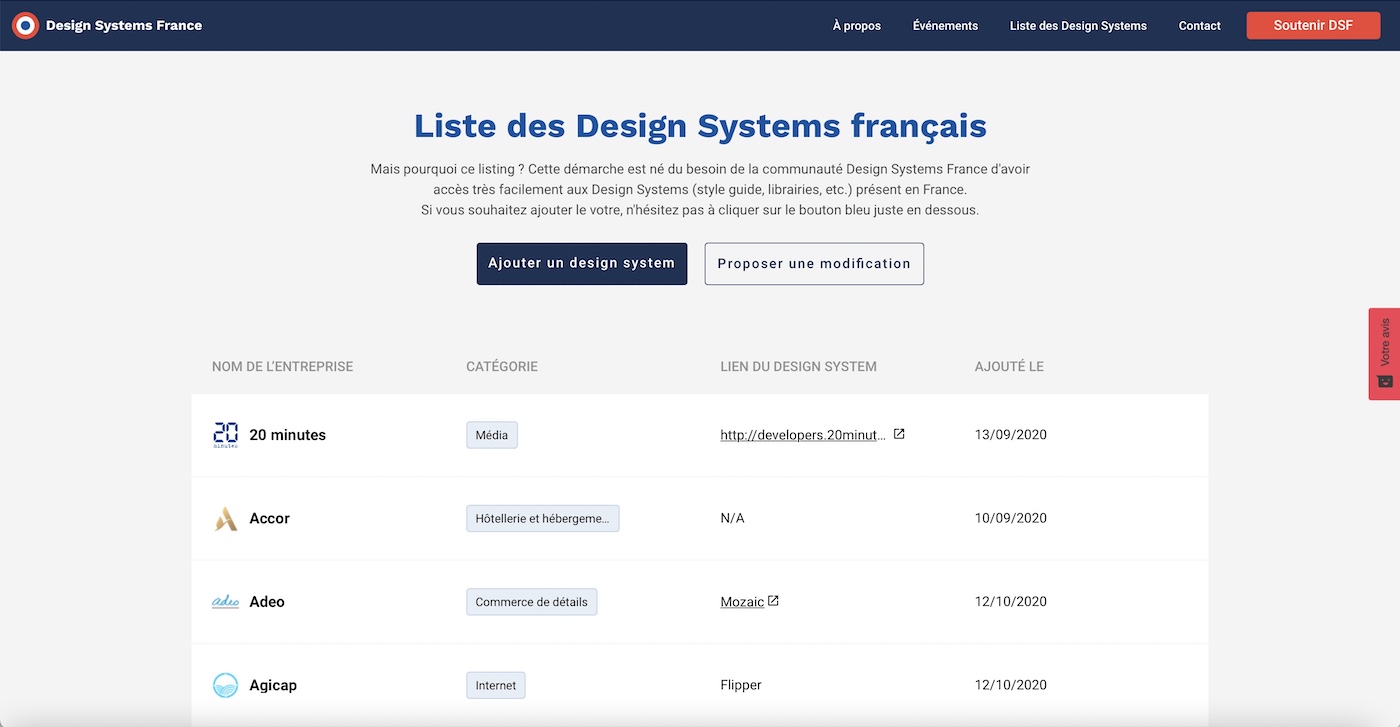Click the feedback icon on the Votre avis tab
This screenshot has height=727, width=1400.
1383,381
